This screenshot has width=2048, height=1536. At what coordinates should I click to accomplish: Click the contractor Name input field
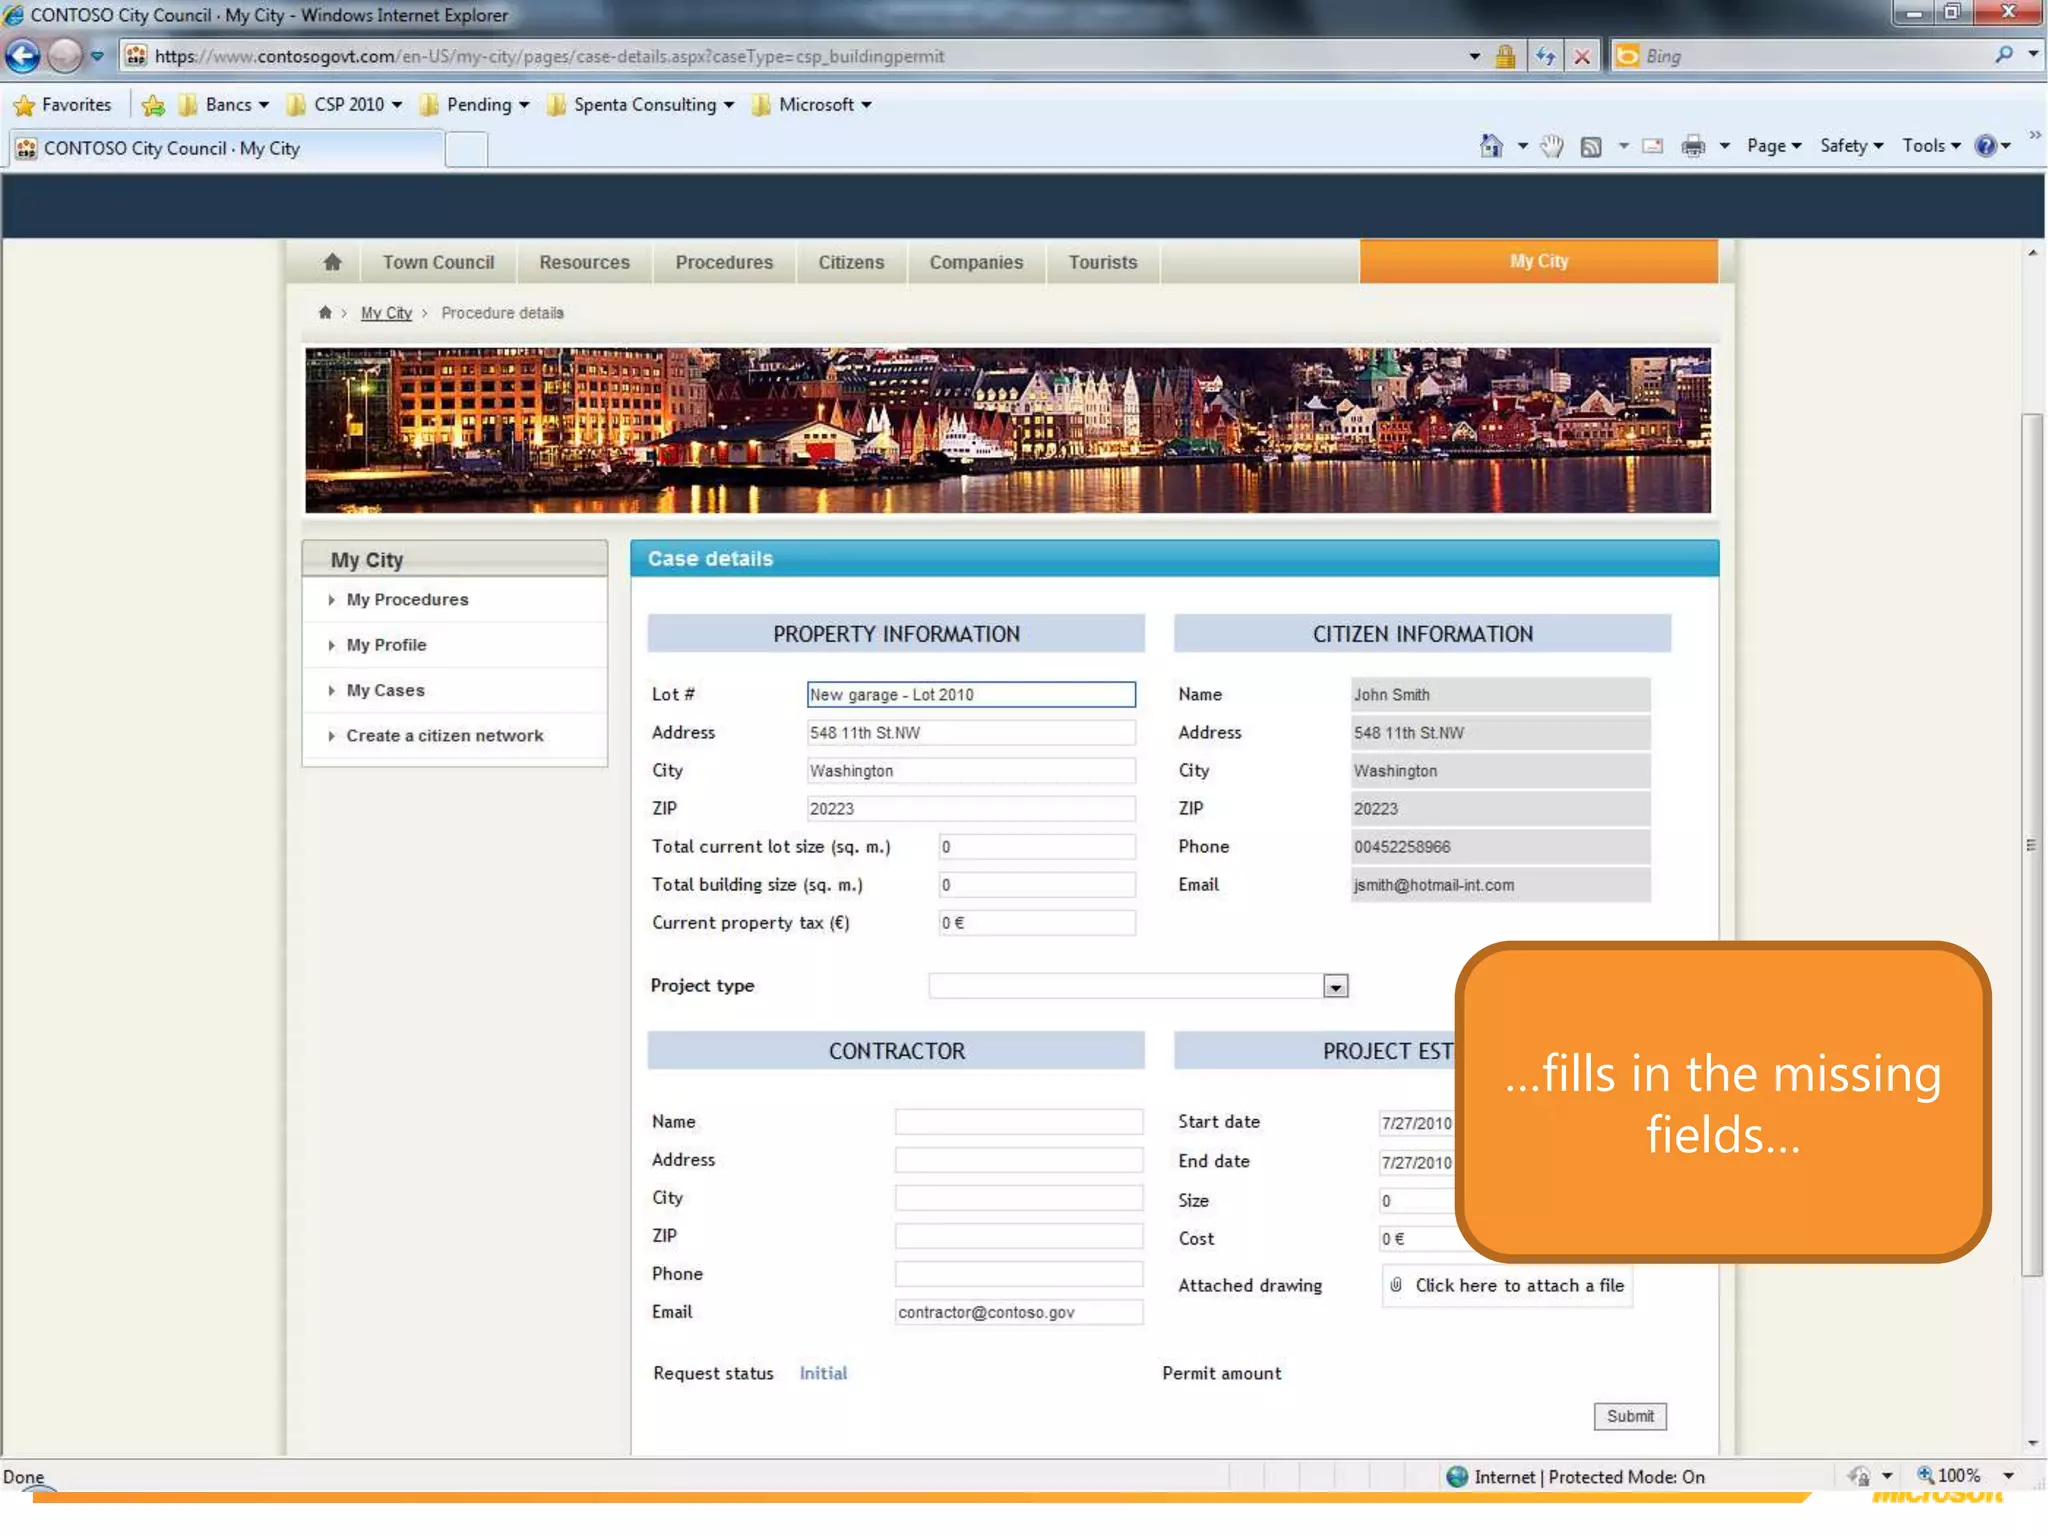tap(1018, 1122)
